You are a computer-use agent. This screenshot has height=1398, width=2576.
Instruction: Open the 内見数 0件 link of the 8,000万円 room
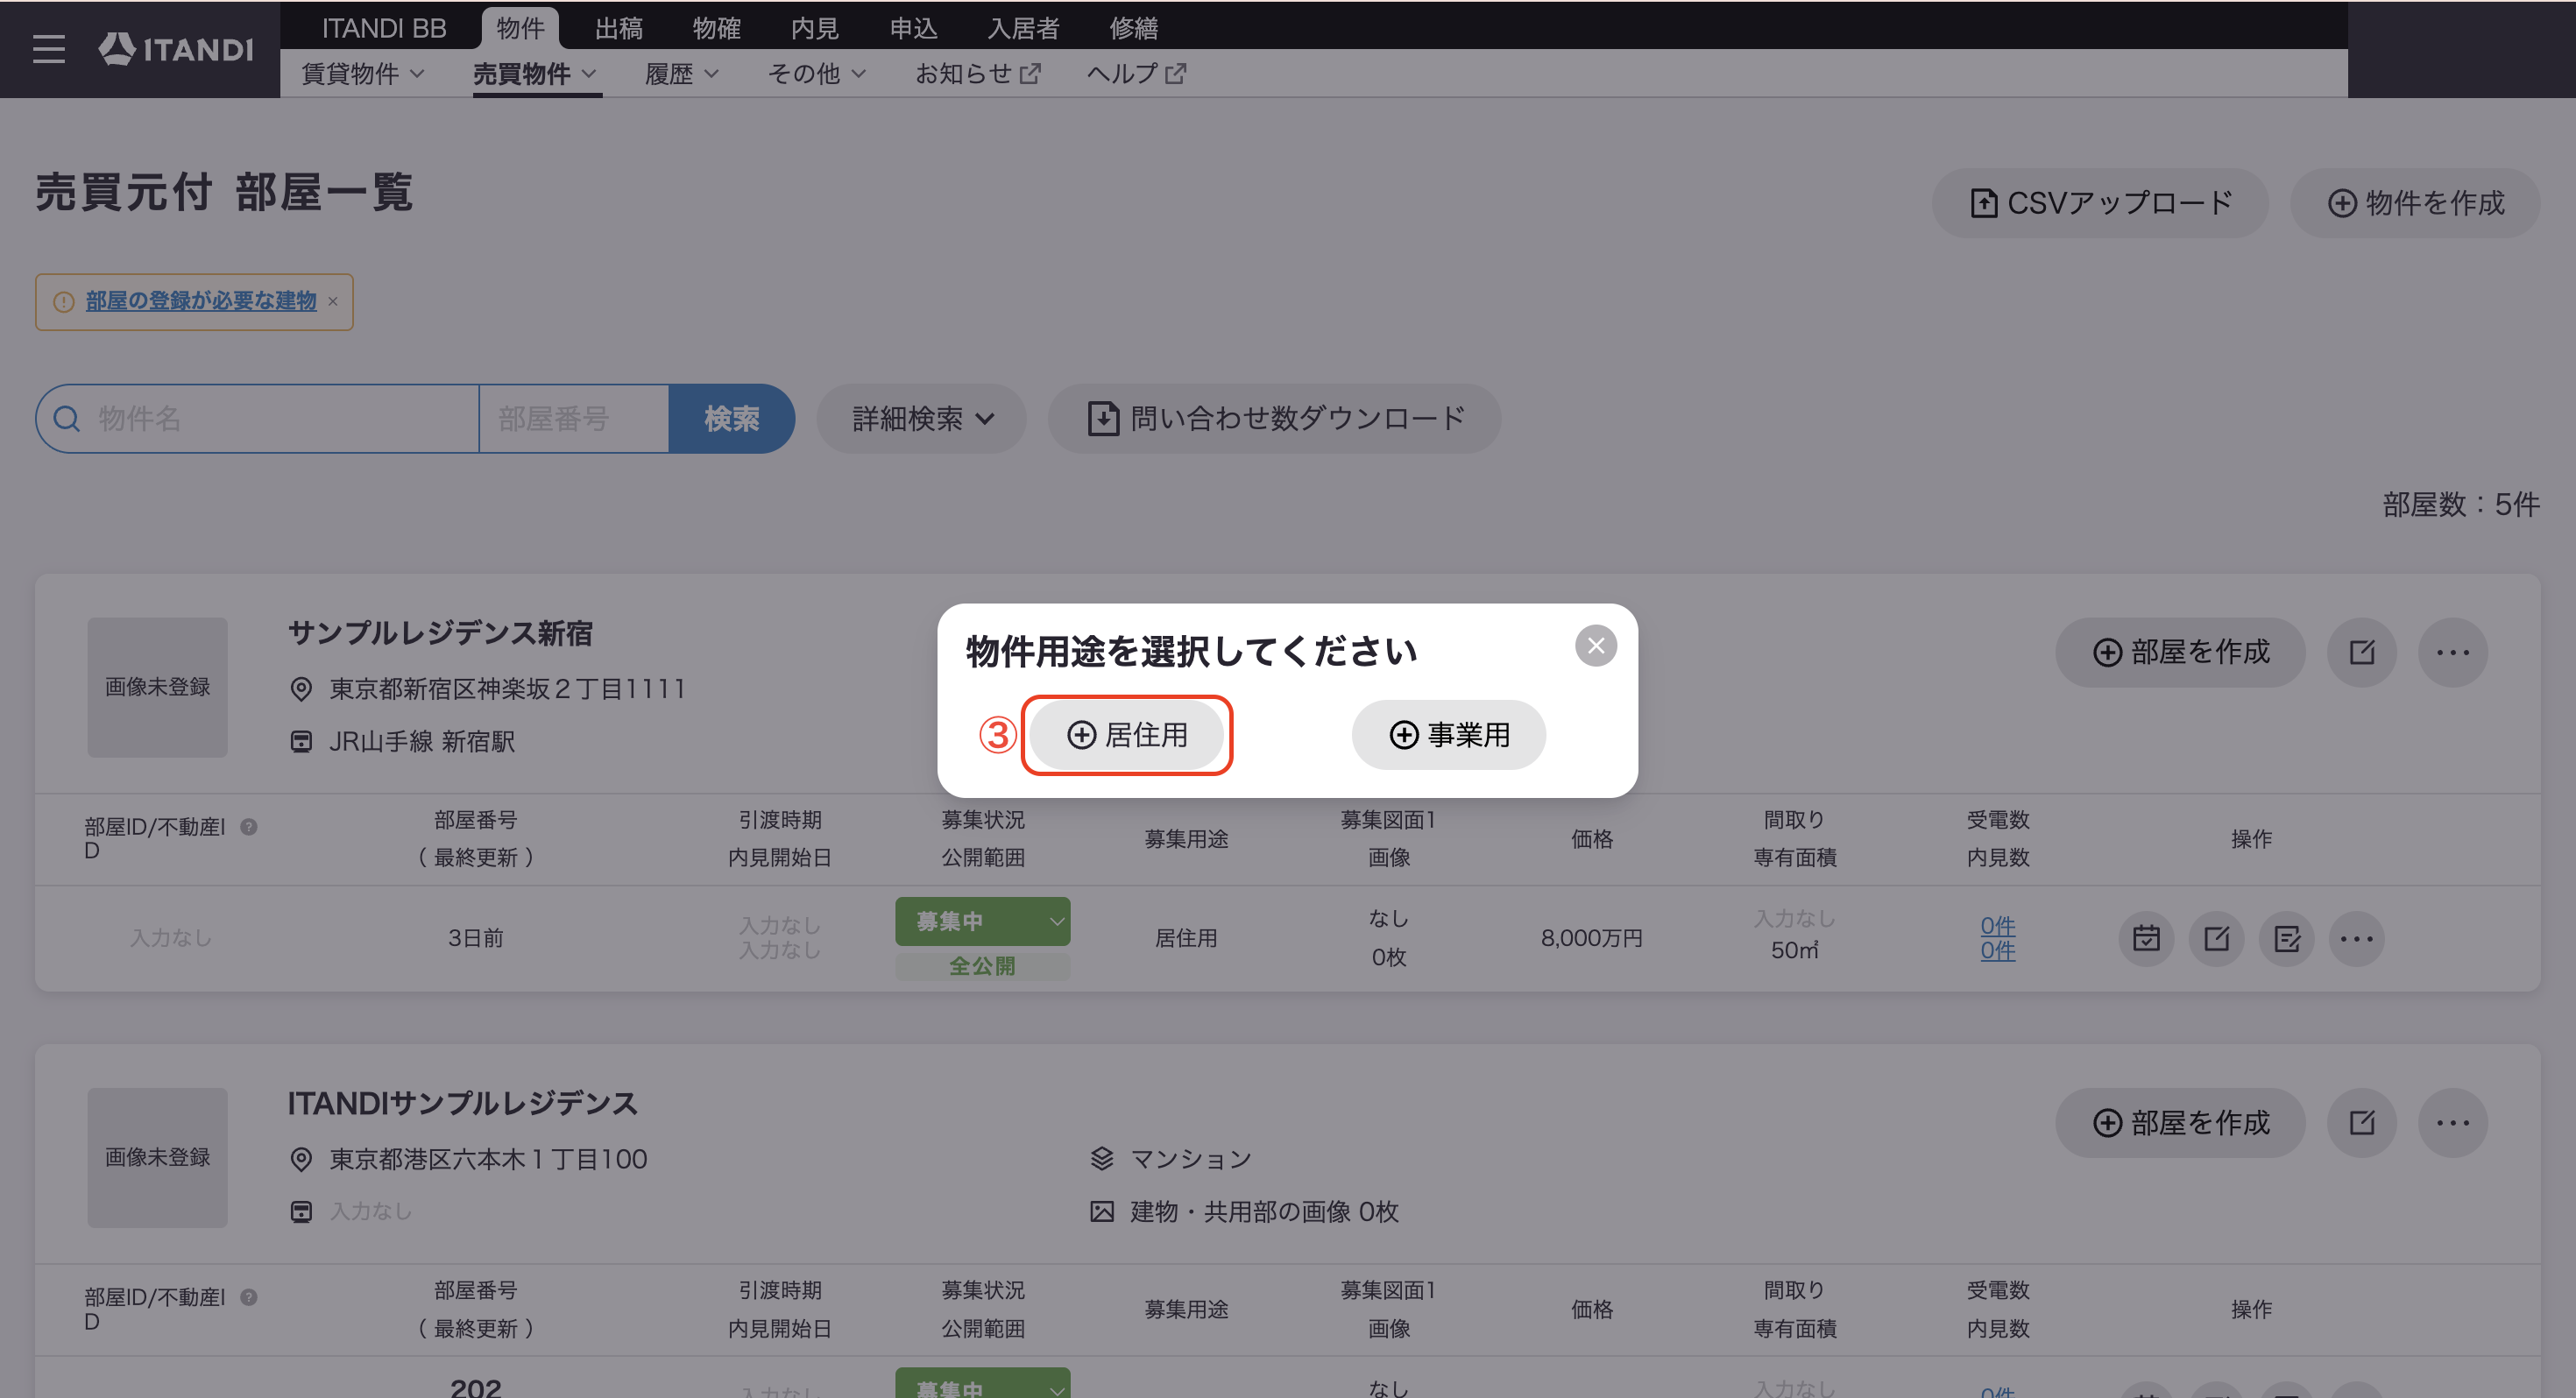point(1997,951)
